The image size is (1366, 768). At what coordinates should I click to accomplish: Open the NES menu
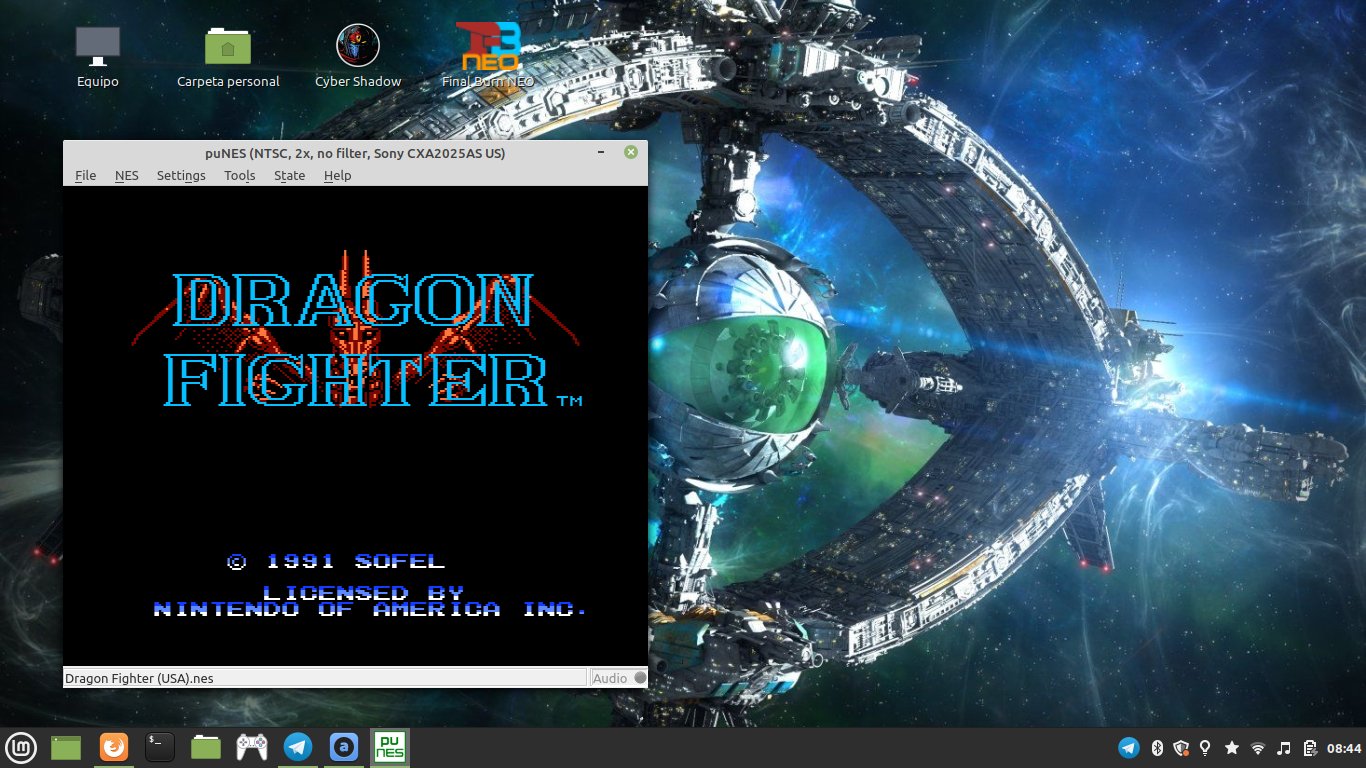coord(126,175)
